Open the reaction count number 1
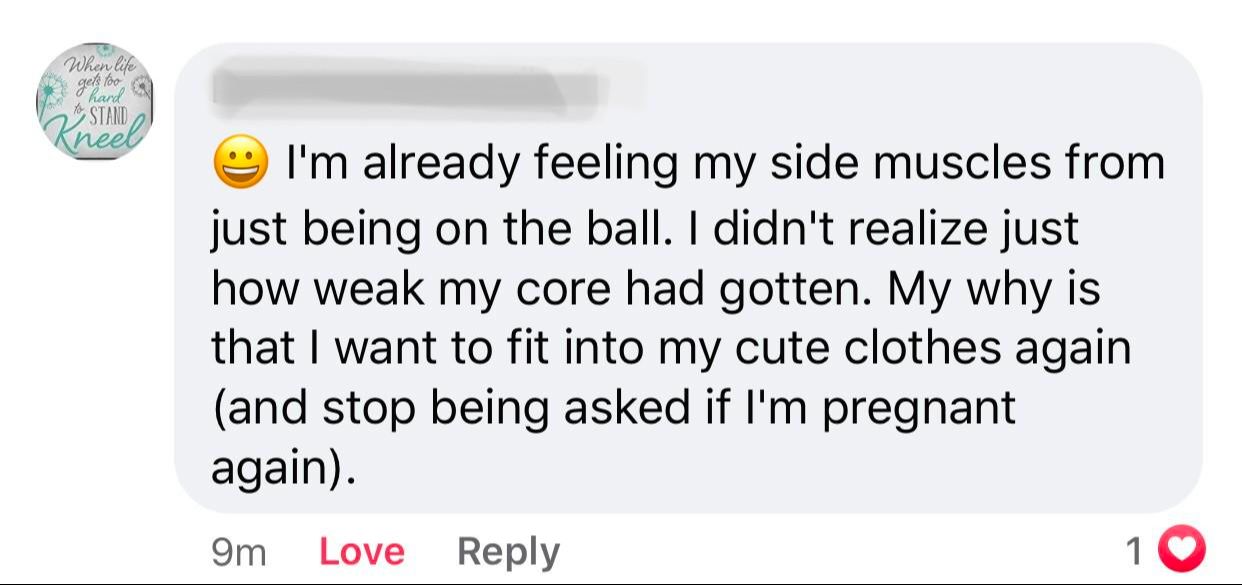 click(1134, 551)
